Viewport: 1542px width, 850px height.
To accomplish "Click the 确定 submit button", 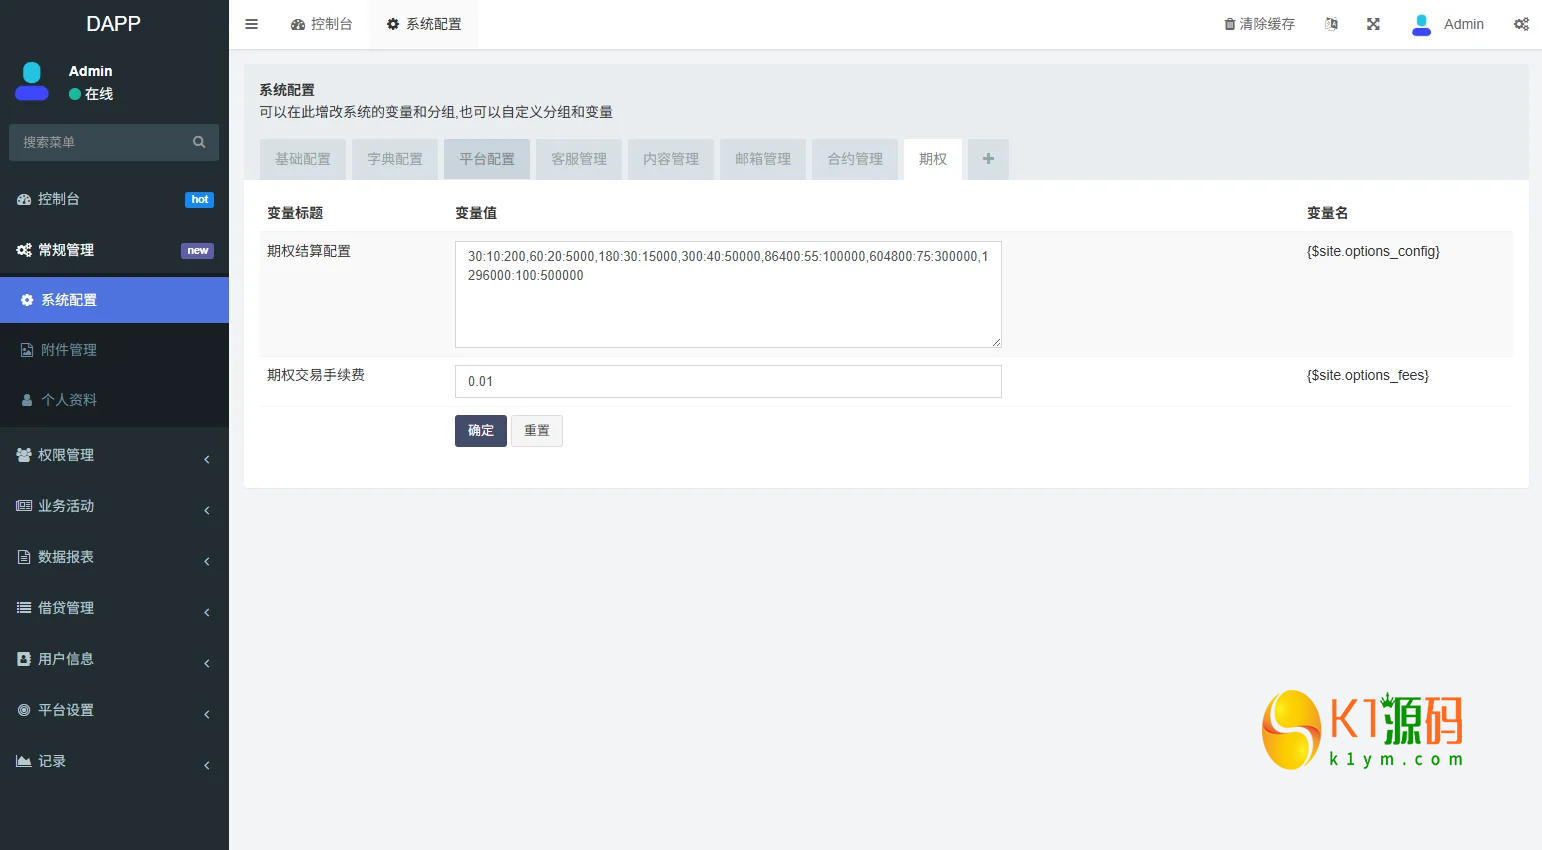I will (x=481, y=431).
